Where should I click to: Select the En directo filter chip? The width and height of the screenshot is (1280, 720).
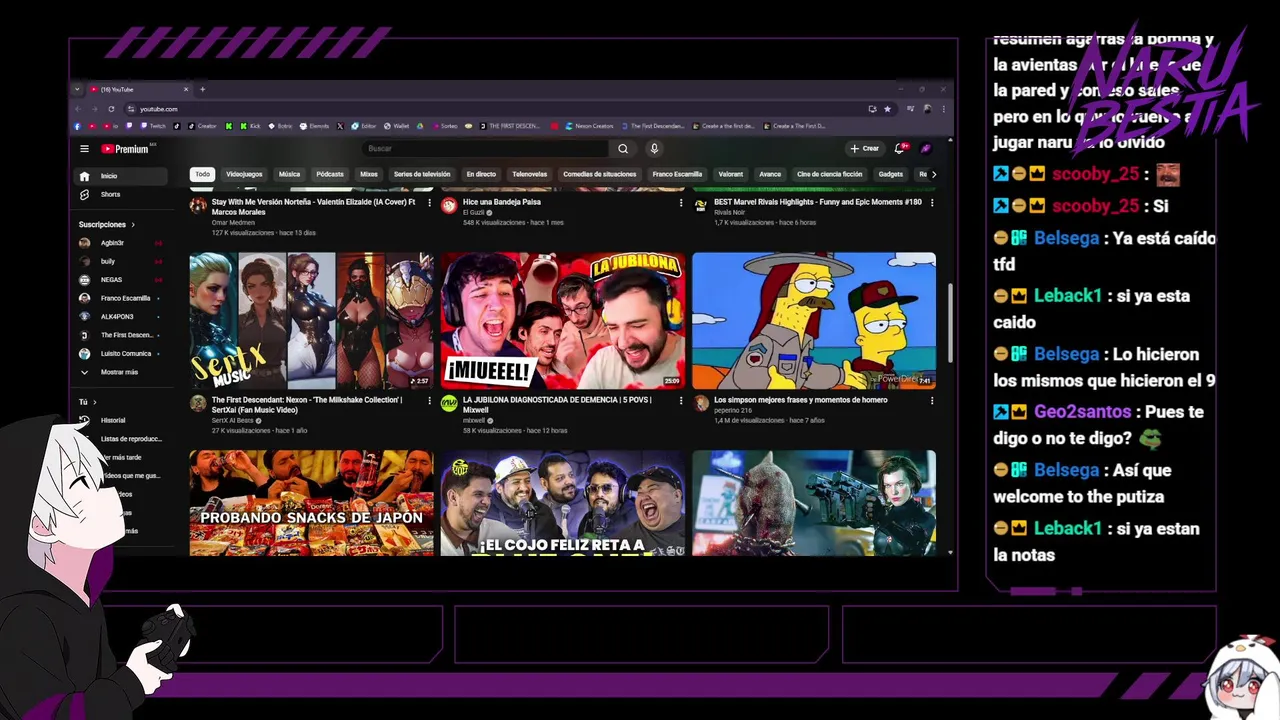481,174
